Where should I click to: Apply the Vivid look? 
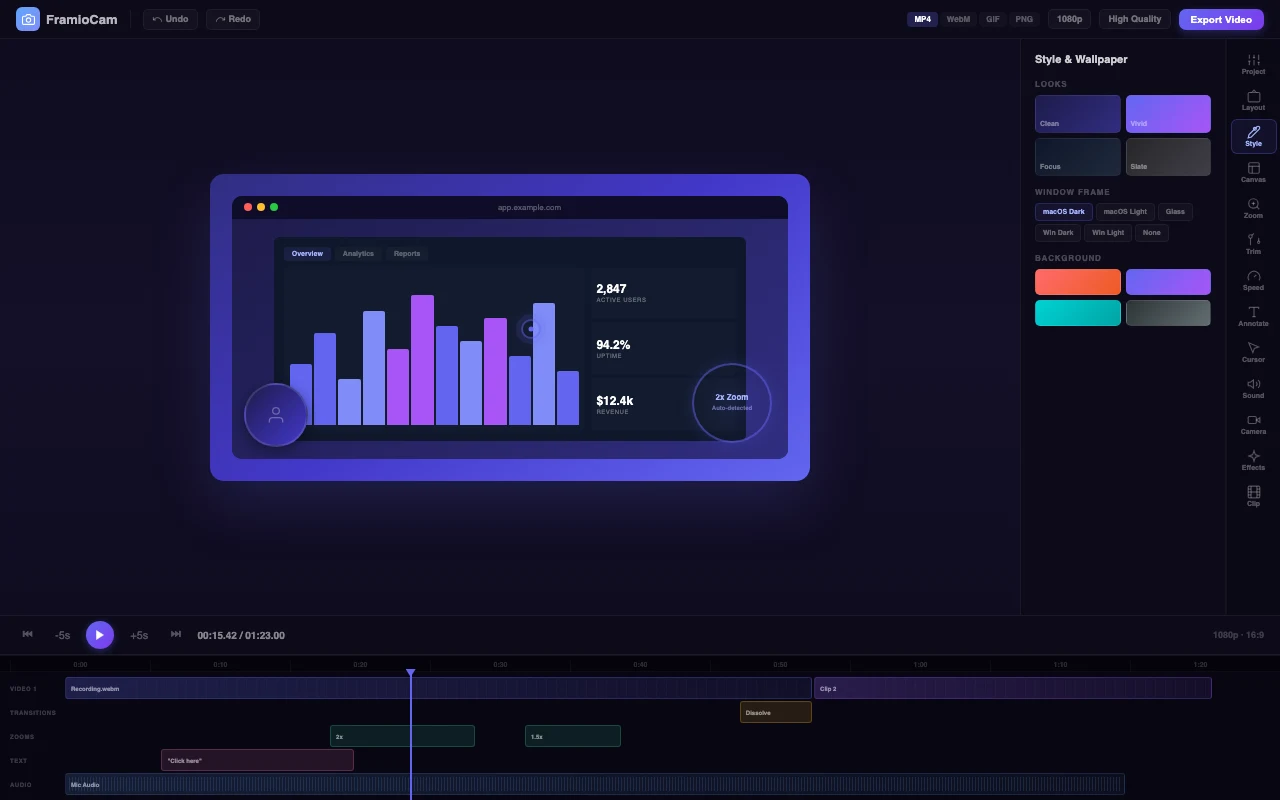click(x=1168, y=114)
